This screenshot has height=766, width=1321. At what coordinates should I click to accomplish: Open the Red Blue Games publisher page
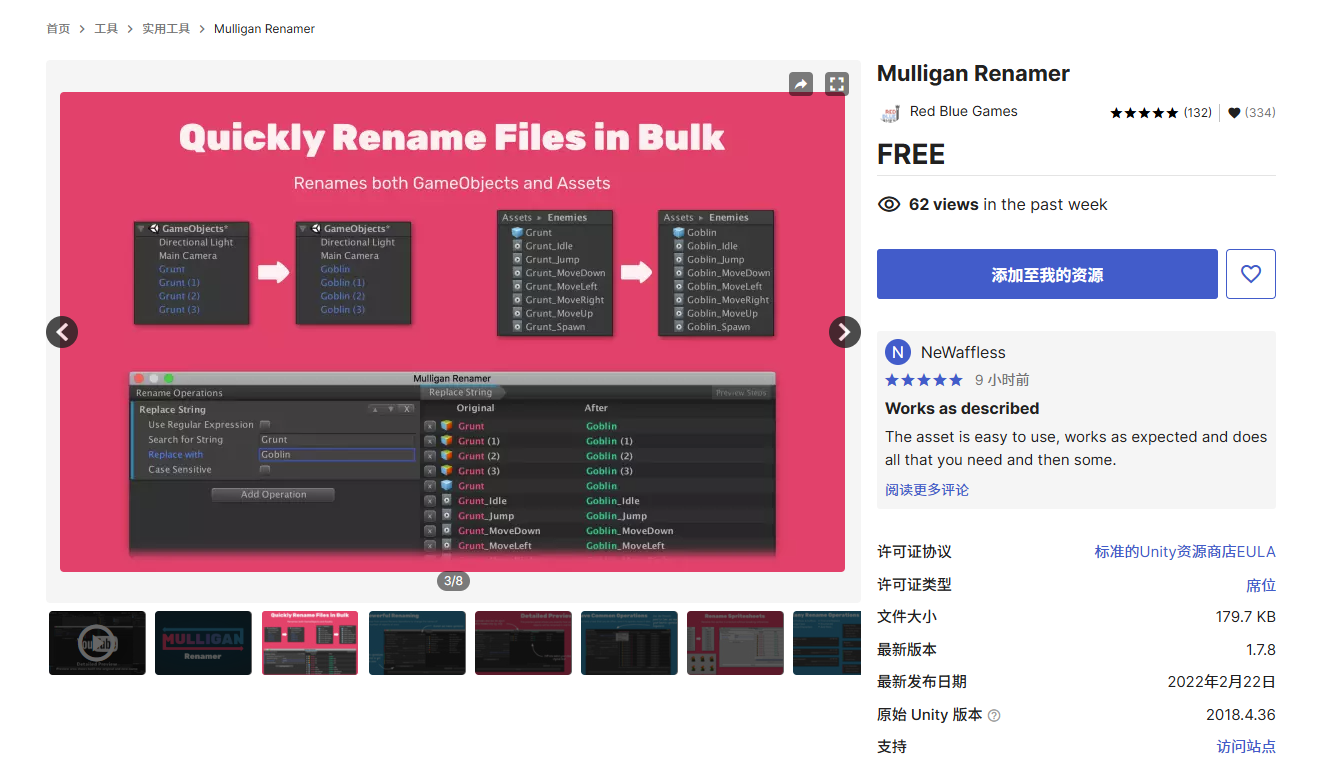tap(964, 112)
